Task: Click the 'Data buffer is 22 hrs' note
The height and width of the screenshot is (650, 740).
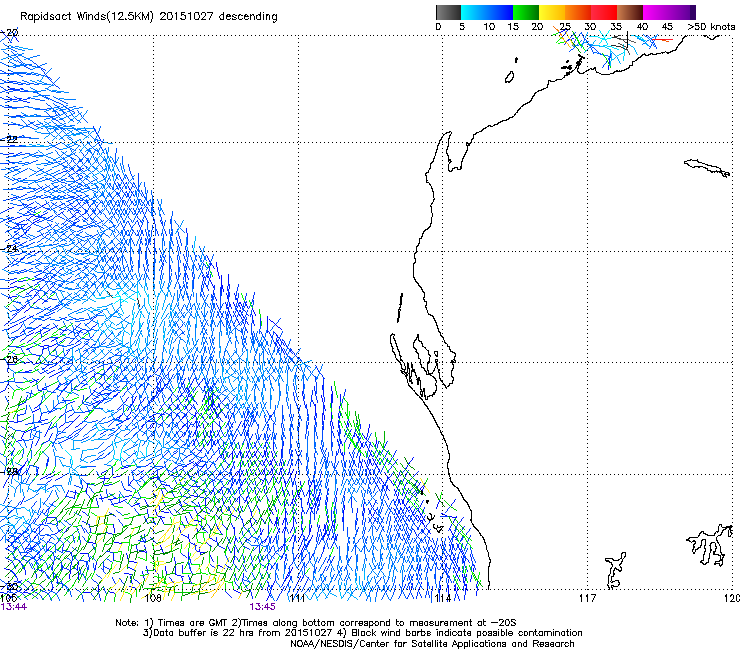Action: click(240, 633)
